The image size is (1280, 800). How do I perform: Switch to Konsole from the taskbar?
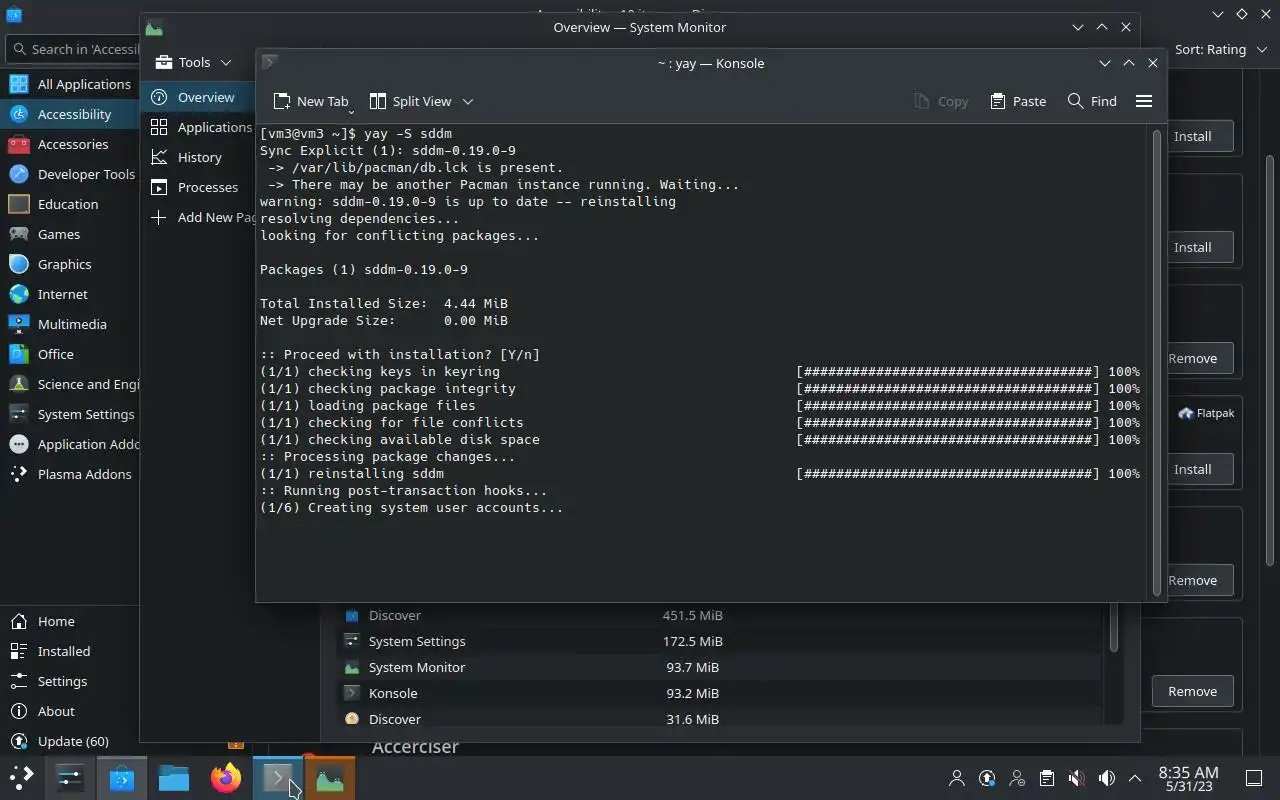277,777
